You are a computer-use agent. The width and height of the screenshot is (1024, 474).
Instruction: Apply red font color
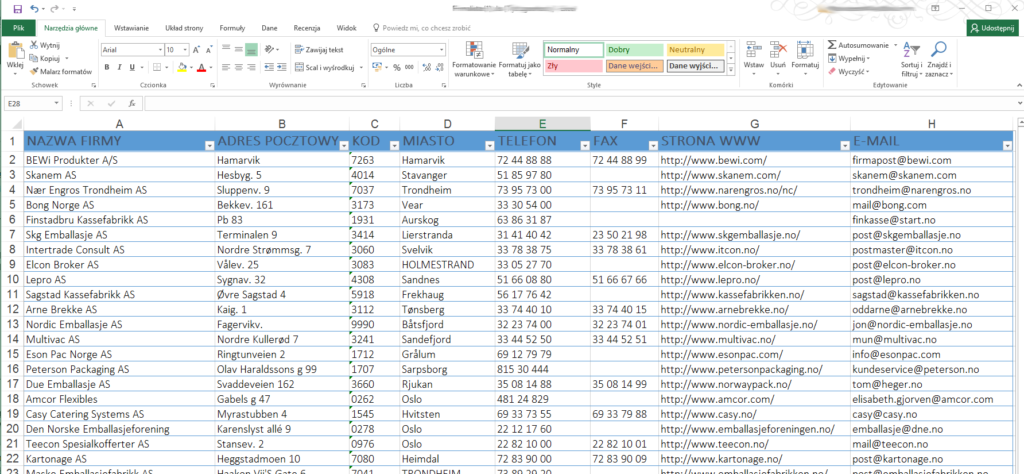coord(201,67)
